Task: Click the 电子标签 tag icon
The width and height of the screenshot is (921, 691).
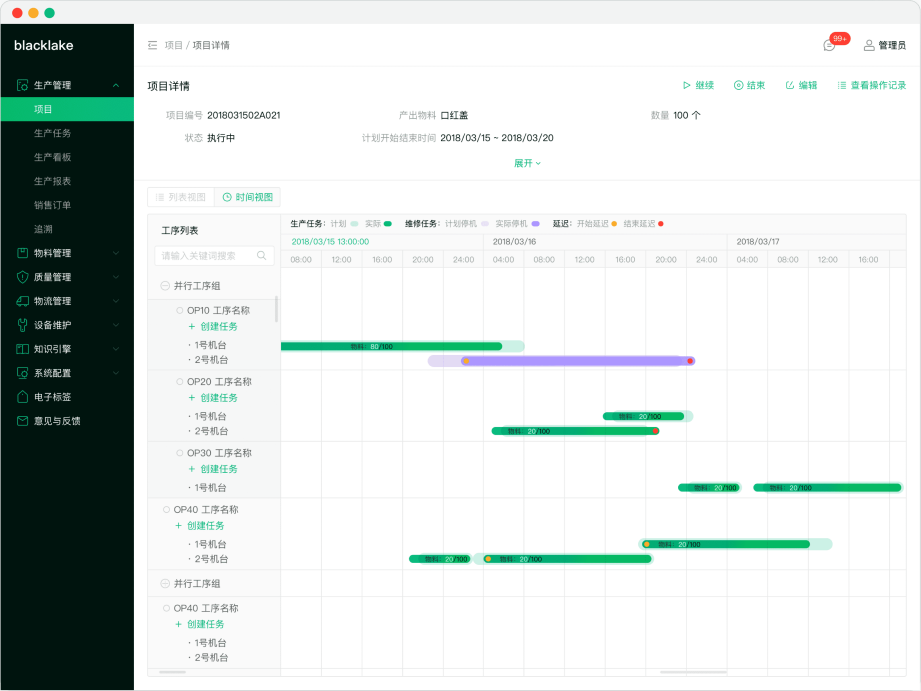Action: [x=22, y=397]
